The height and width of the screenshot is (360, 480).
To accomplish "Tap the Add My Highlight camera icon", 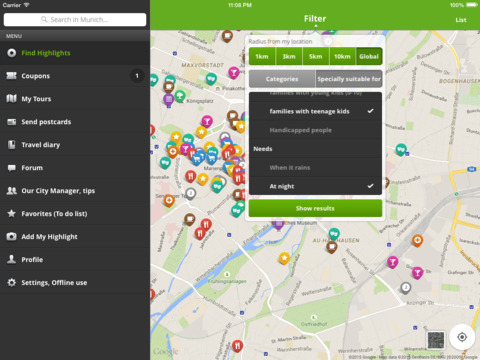I will [x=11, y=236].
